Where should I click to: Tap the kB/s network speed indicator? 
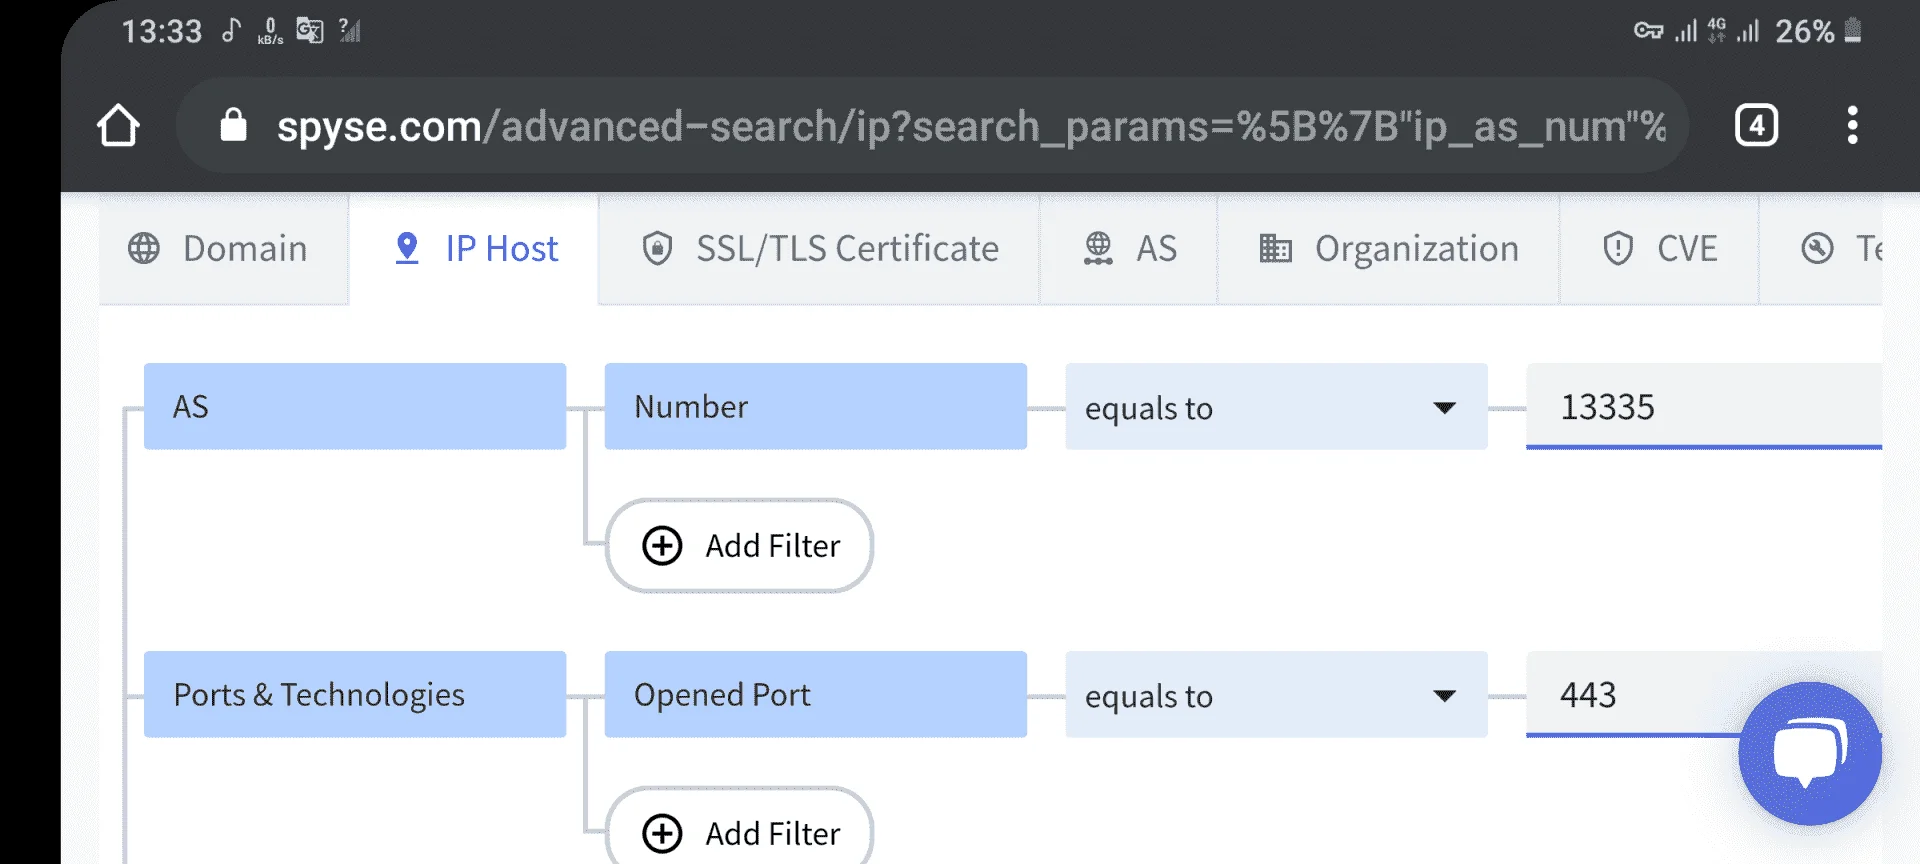270,31
